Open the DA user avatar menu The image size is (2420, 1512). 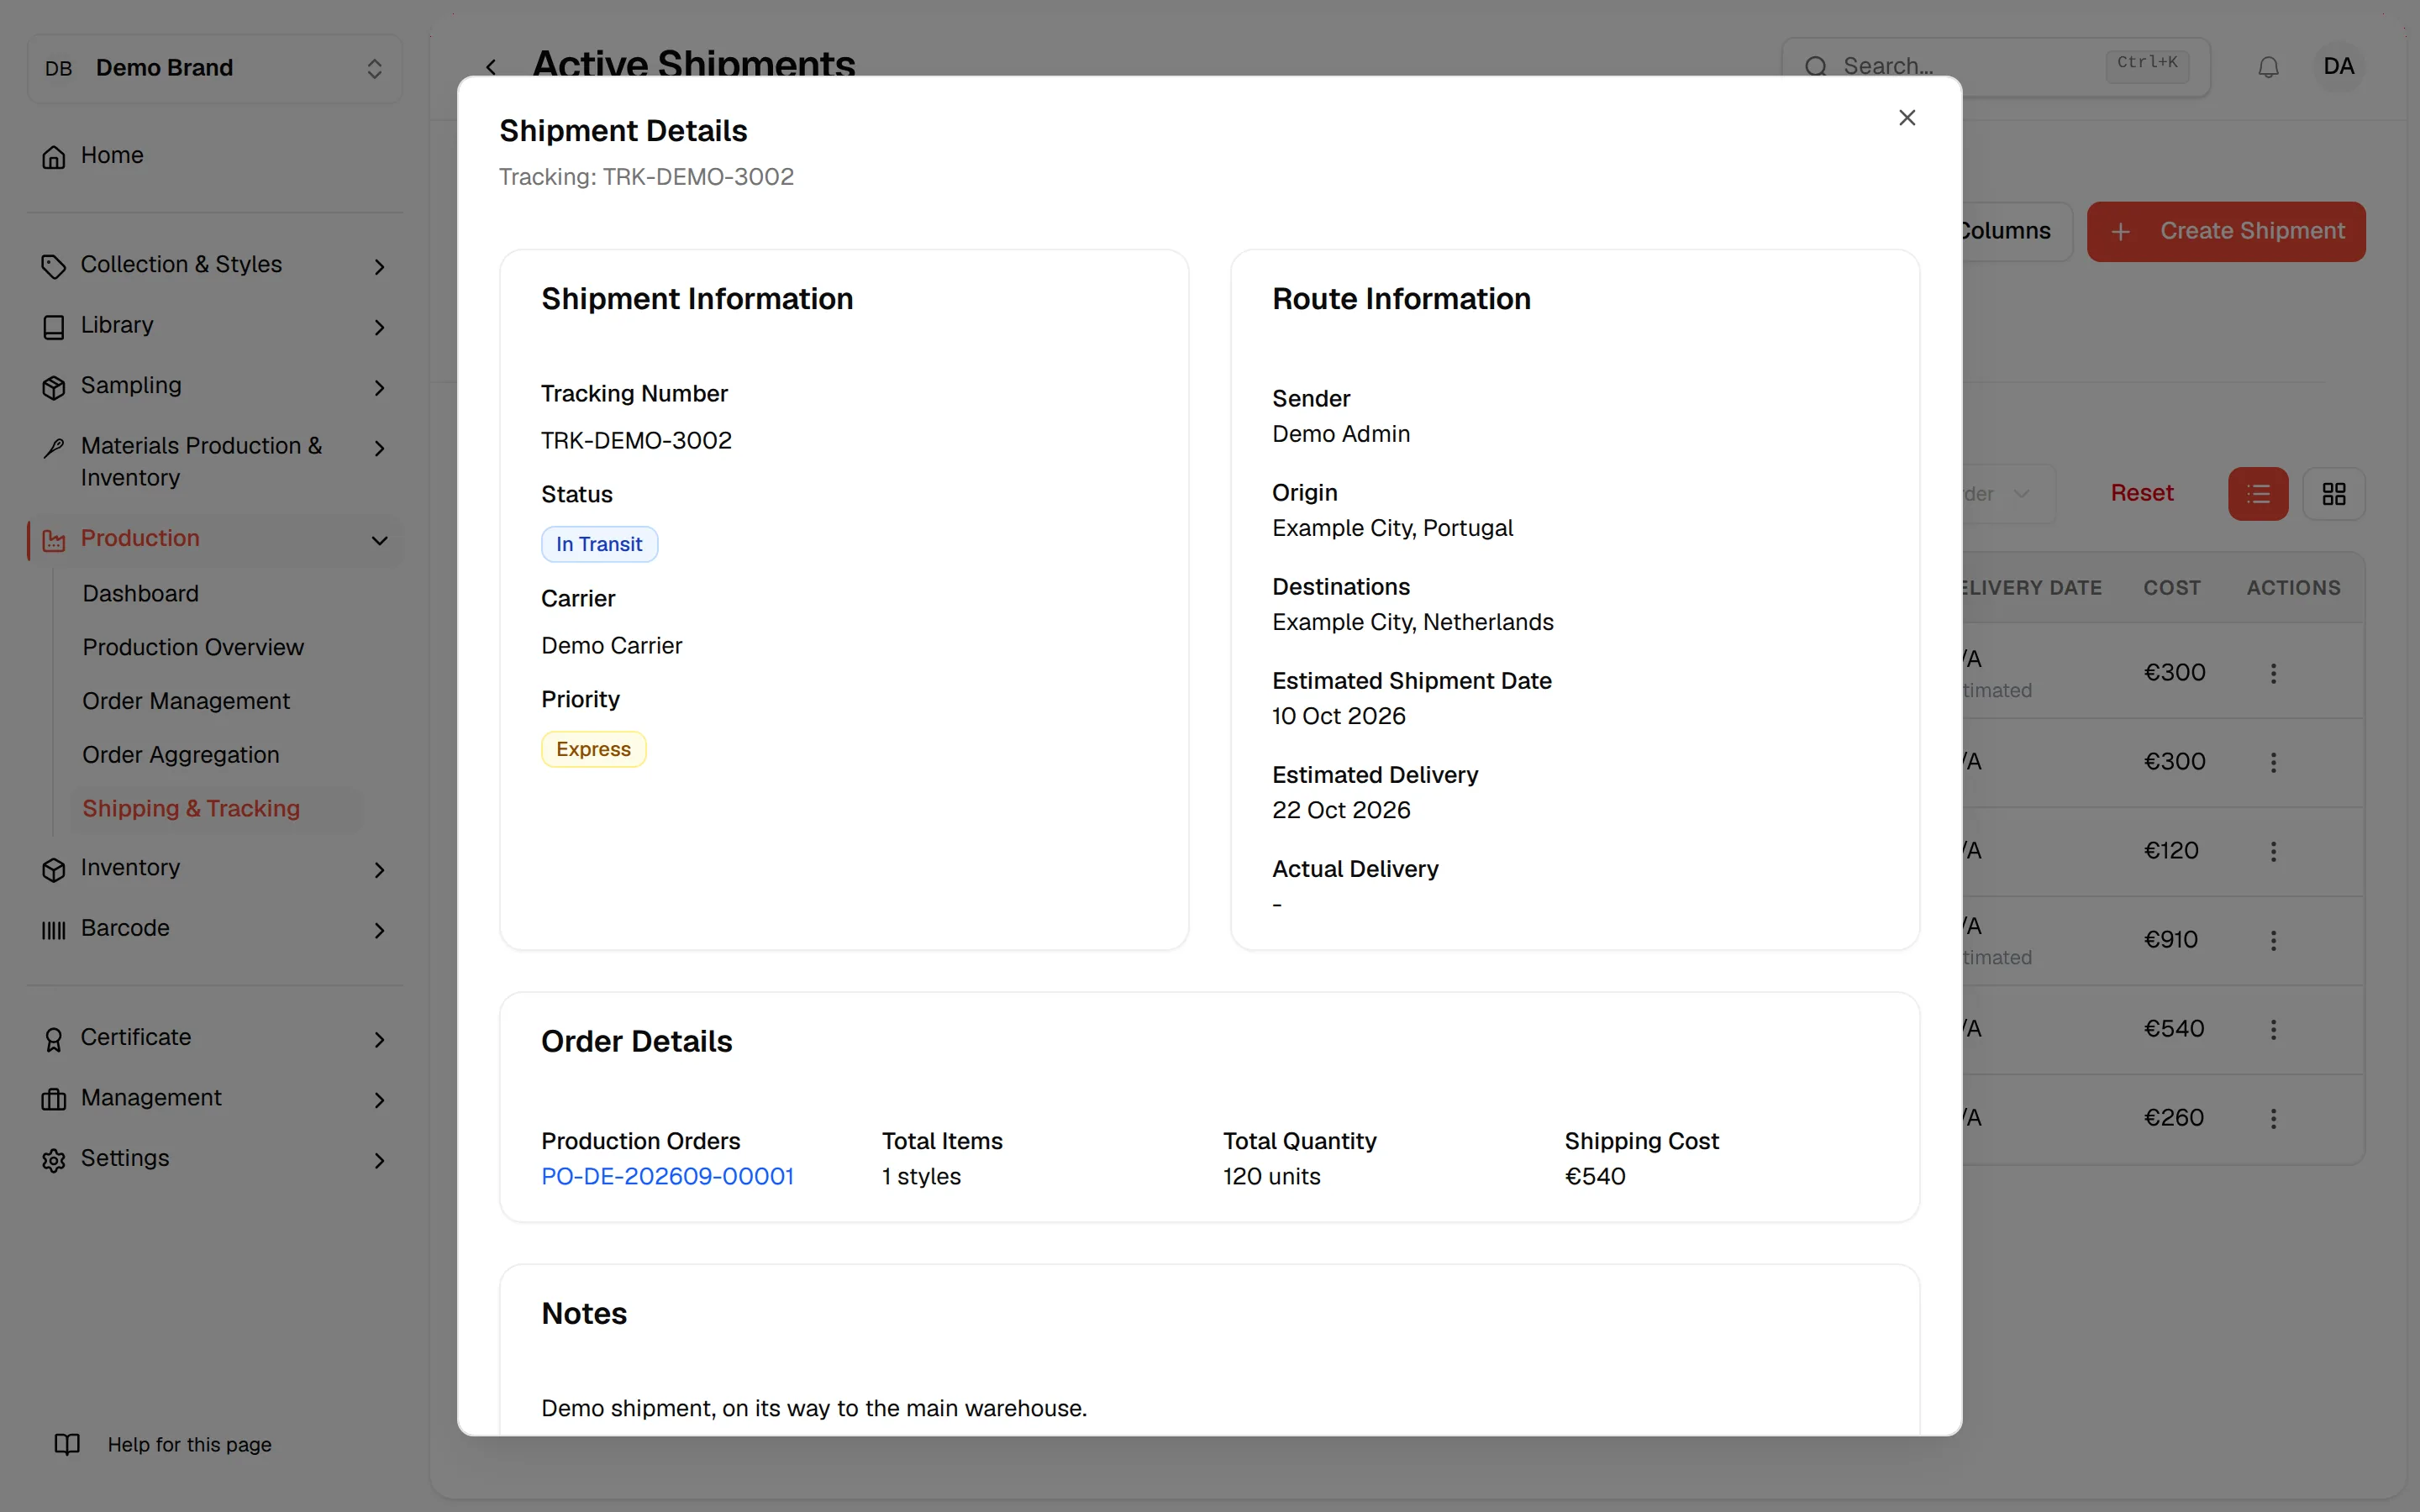tap(2338, 67)
